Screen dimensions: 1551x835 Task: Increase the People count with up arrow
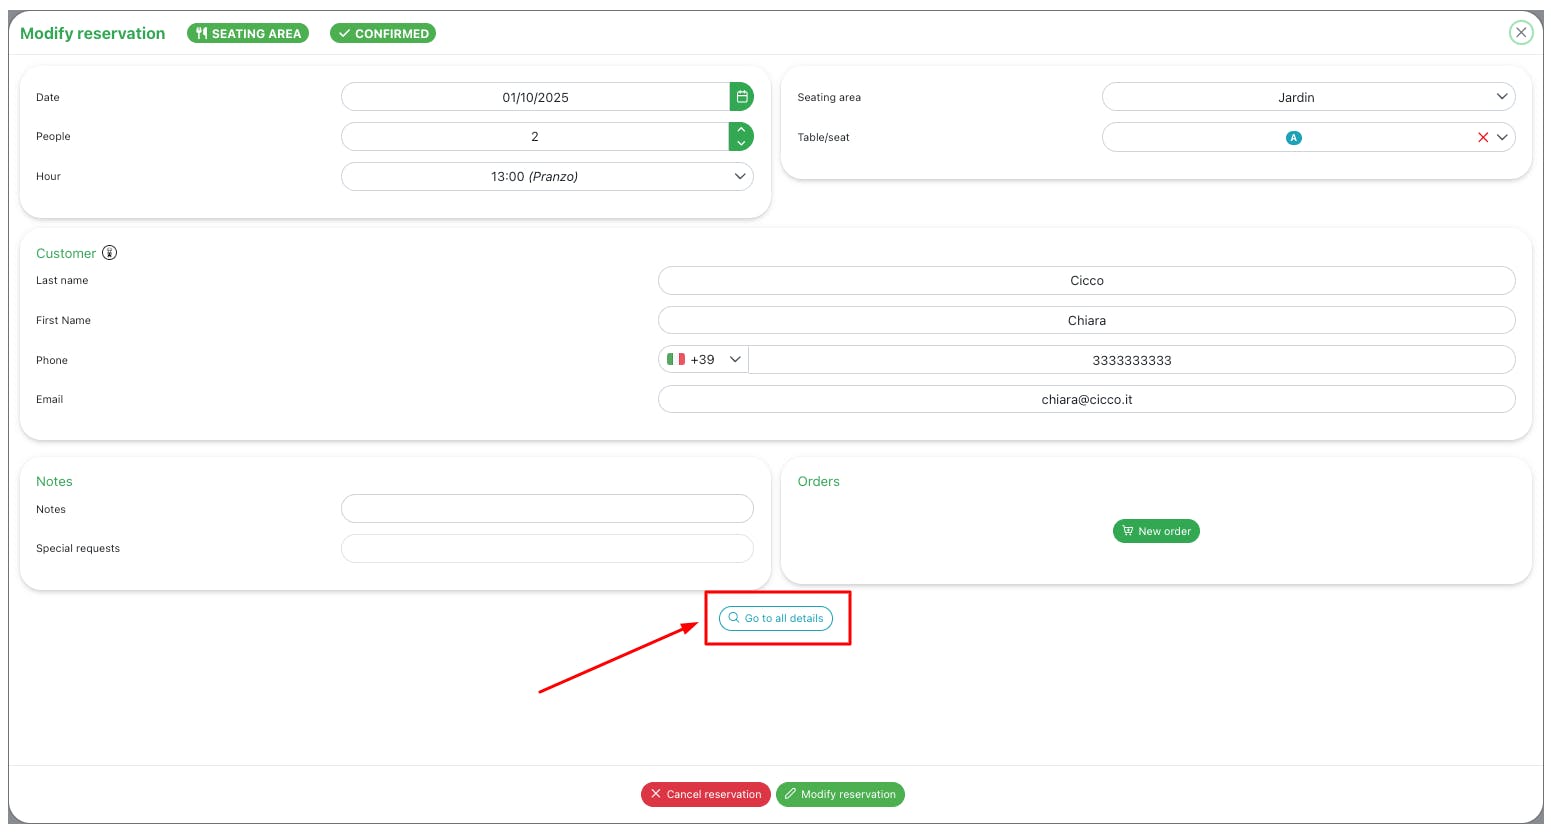click(x=741, y=130)
